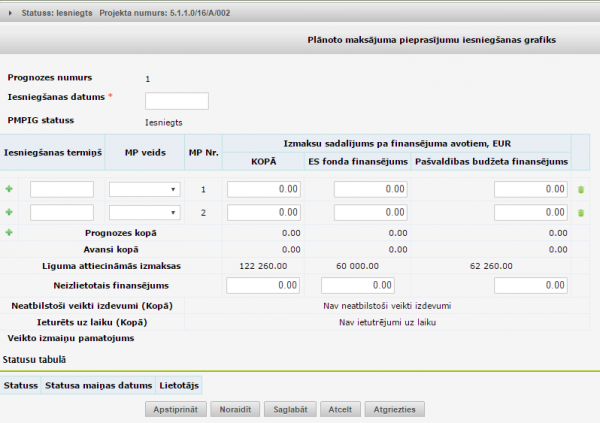Click the Neizlietotais finansējums KOPĀ field
Viewport: 600px width, 423px height.
tap(264, 285)
